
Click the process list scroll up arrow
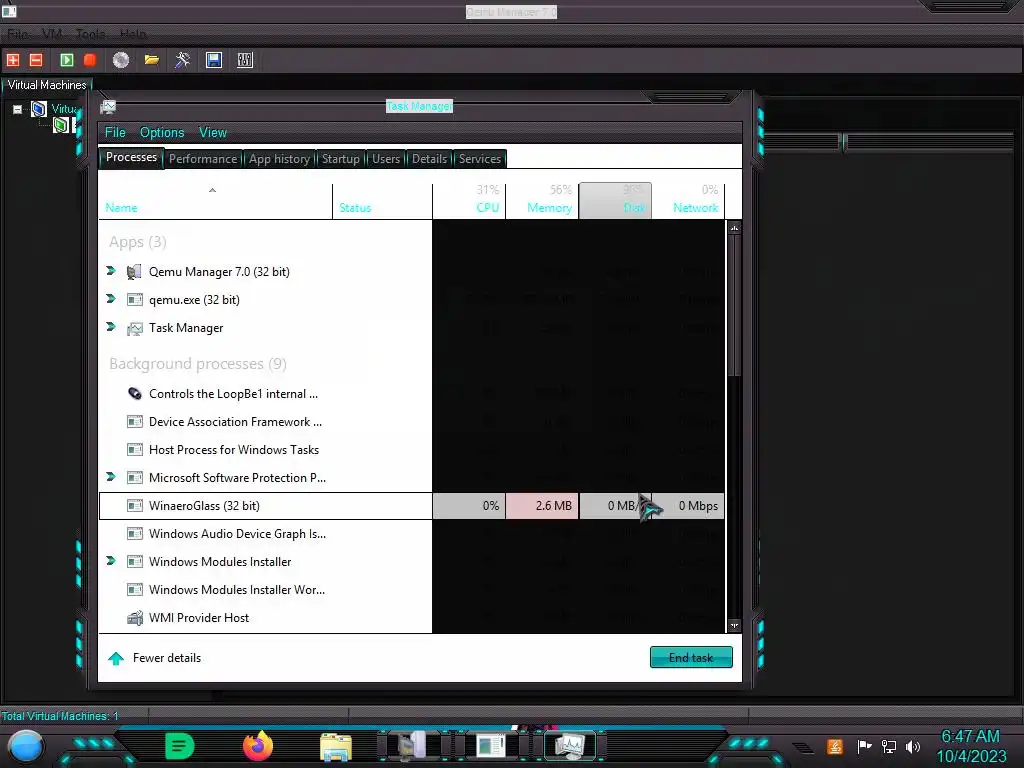pos(734,228)
